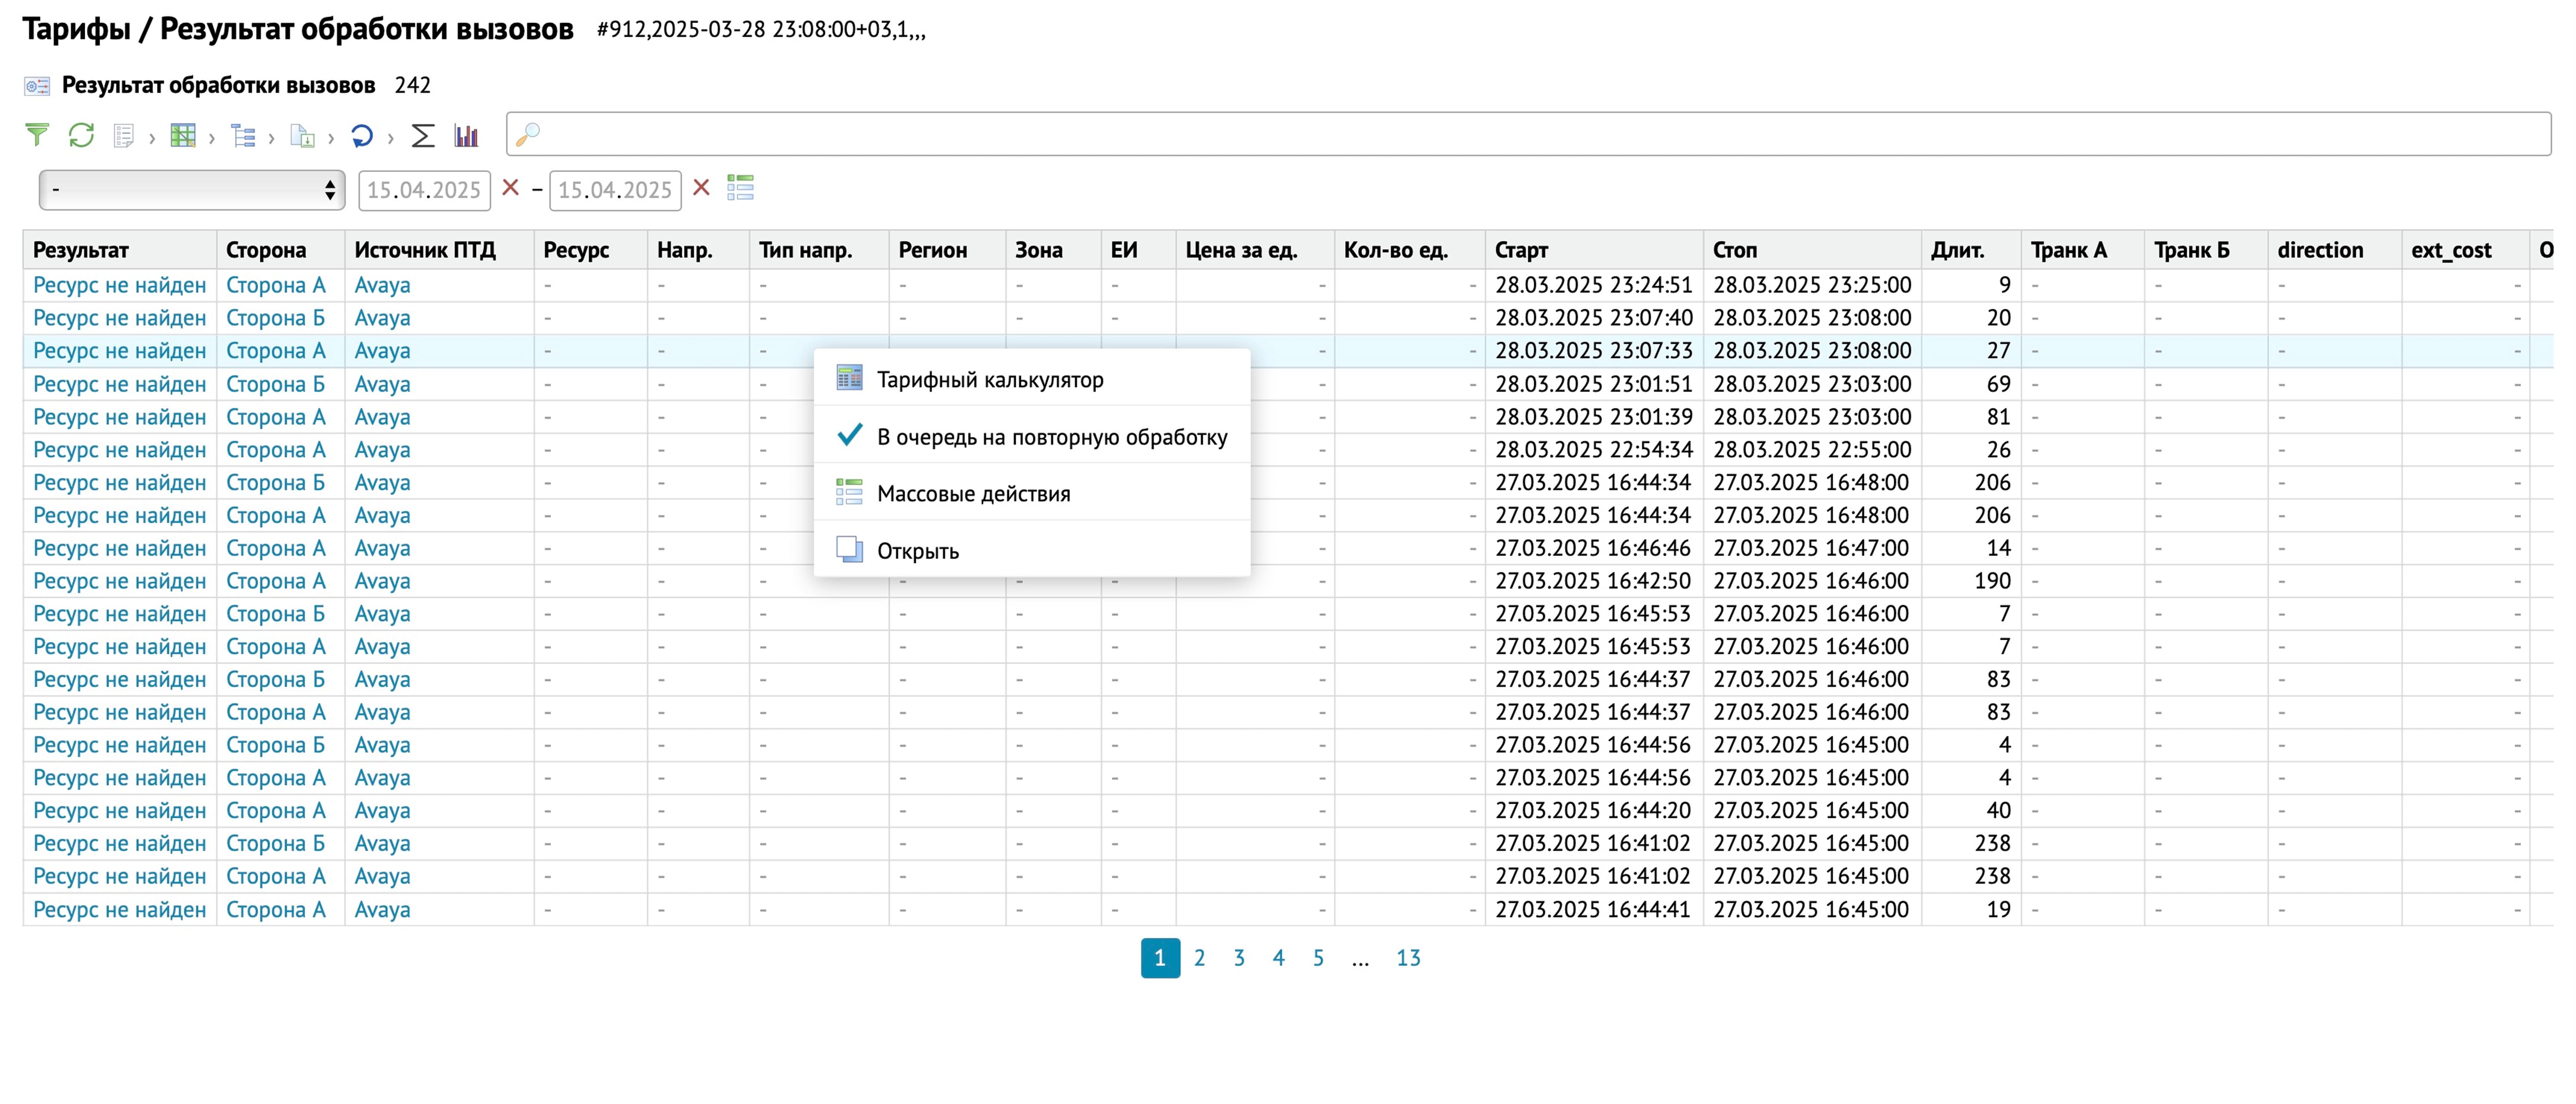
Task: Open the green filter funnel tool
Action: coord(37,135)
